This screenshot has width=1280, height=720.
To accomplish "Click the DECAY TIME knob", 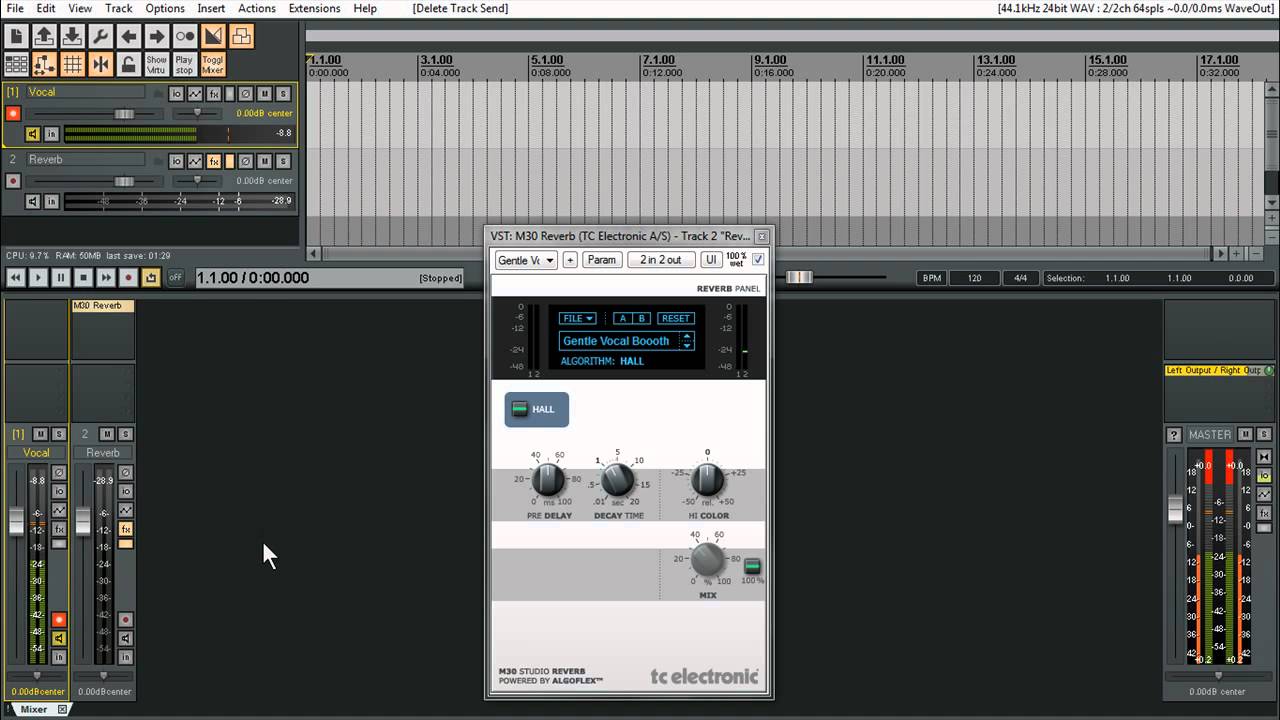I will tap(617, 480).
